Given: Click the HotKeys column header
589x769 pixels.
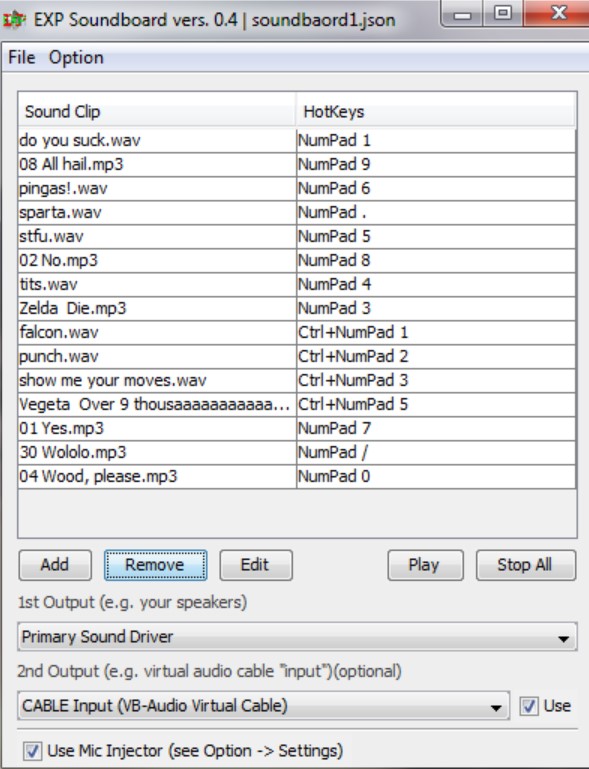Looking at the screenshot, I should click(x=436, y=111).
